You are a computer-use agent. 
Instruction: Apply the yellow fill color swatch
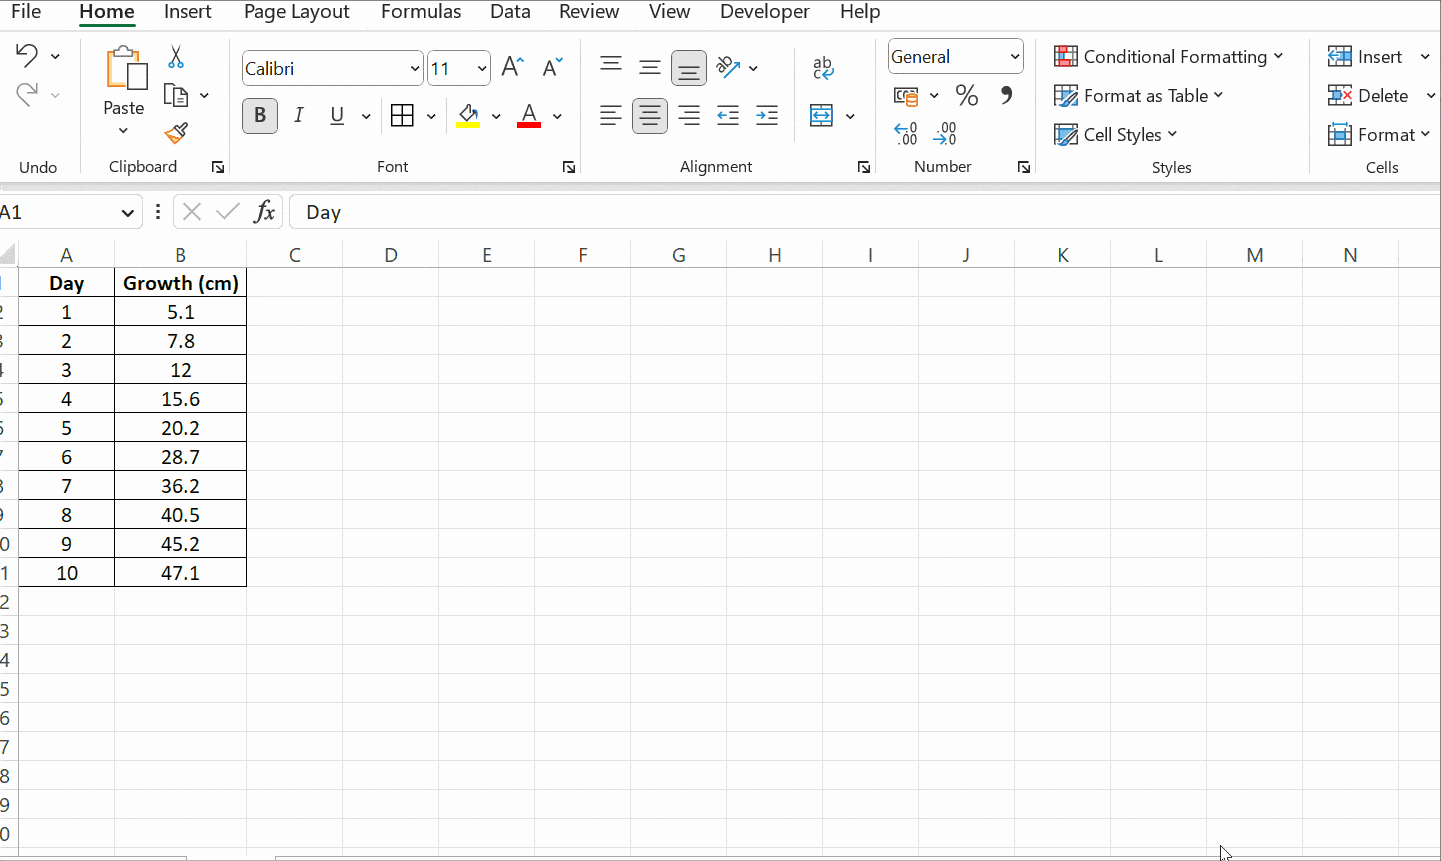468,116
